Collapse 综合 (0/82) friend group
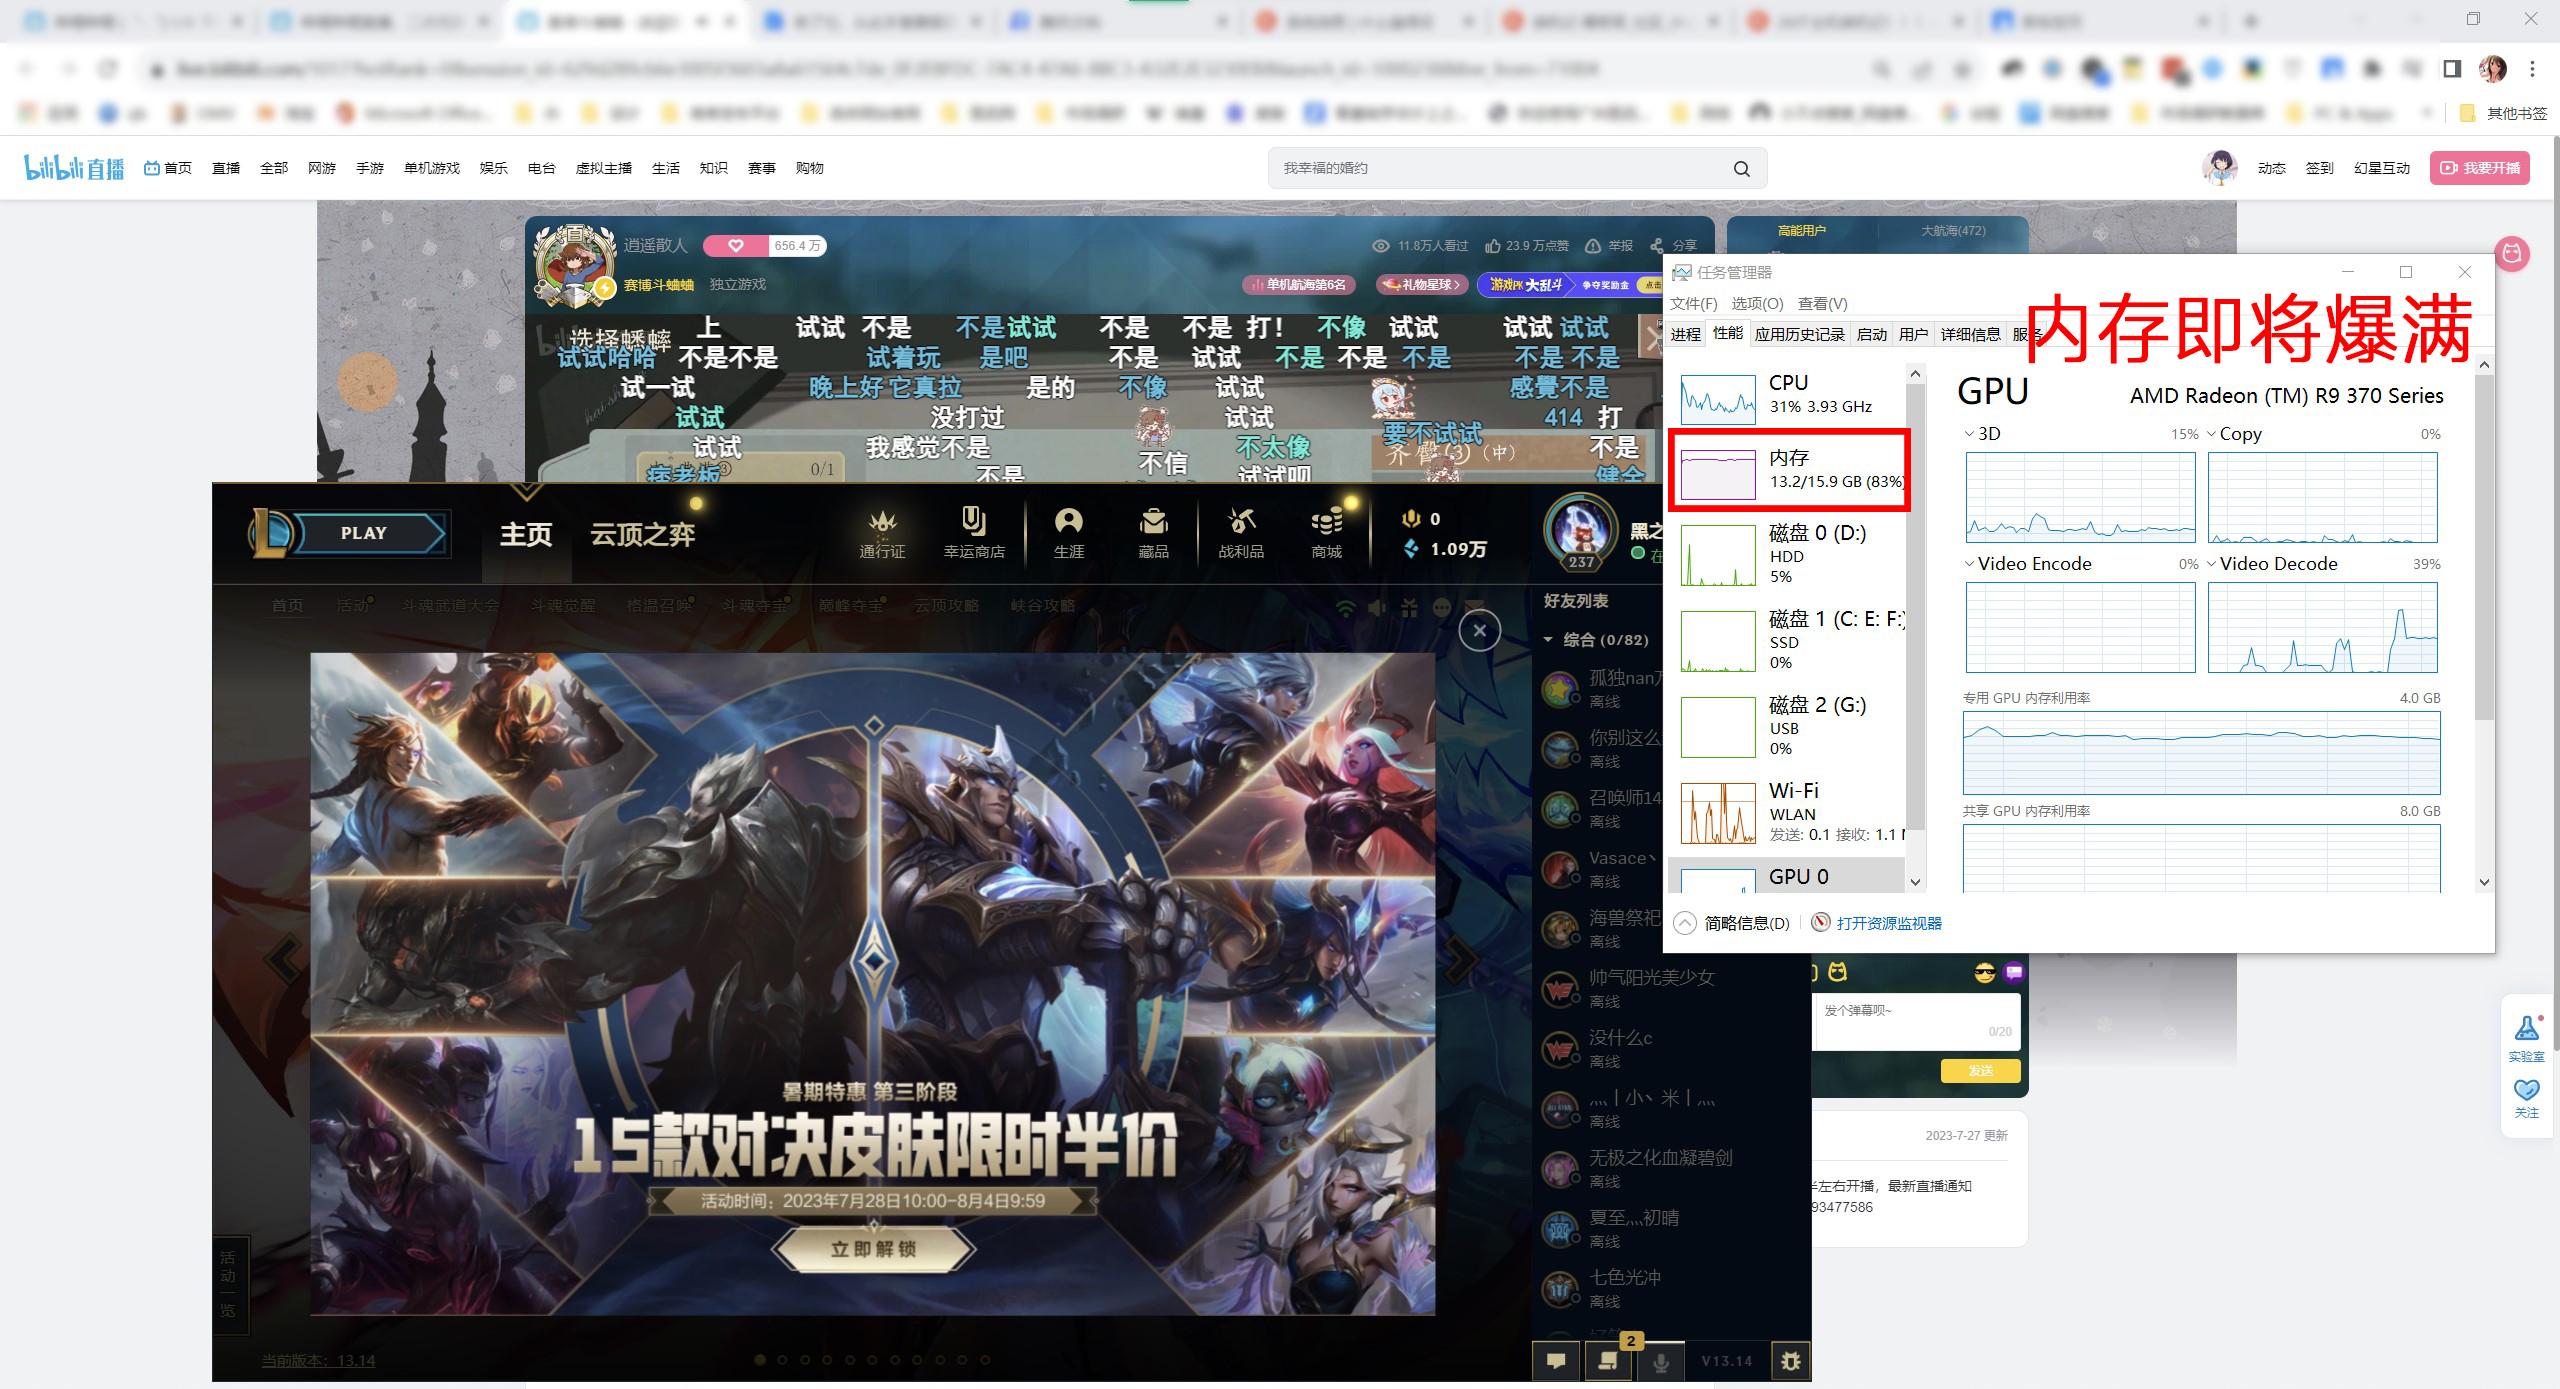 point(1548,640)
